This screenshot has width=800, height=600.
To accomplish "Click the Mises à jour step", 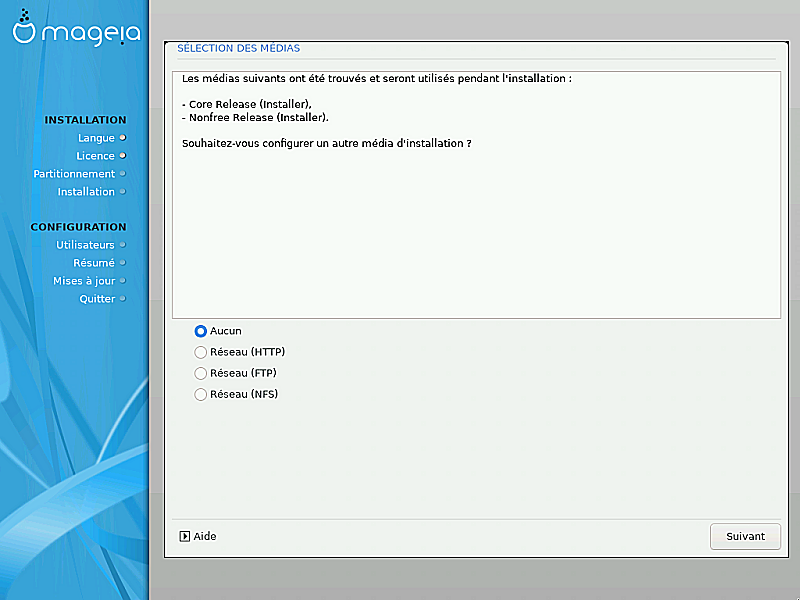I will (x=84, y=281).
